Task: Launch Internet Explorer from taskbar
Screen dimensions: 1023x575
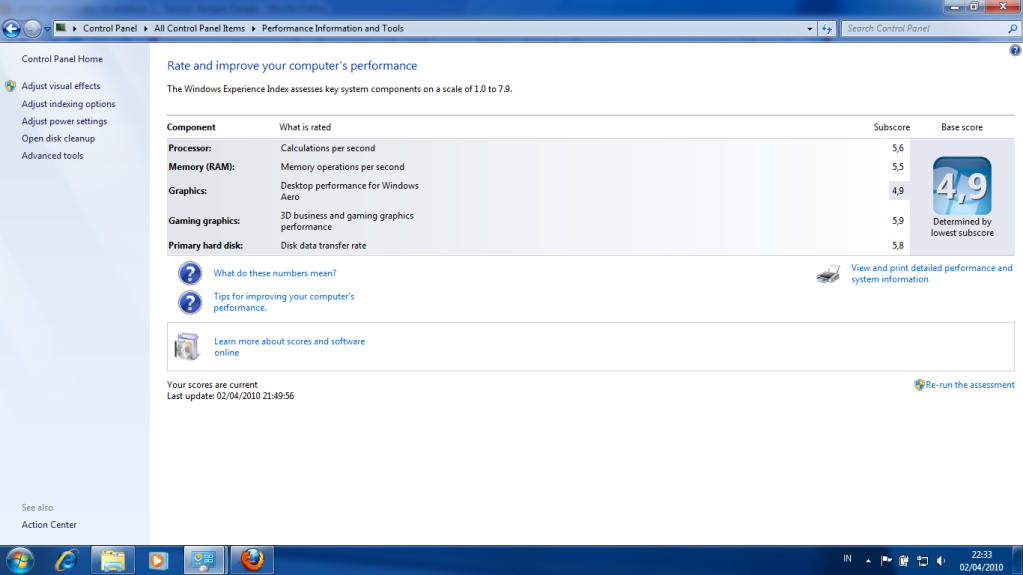Action: [66, 560]
